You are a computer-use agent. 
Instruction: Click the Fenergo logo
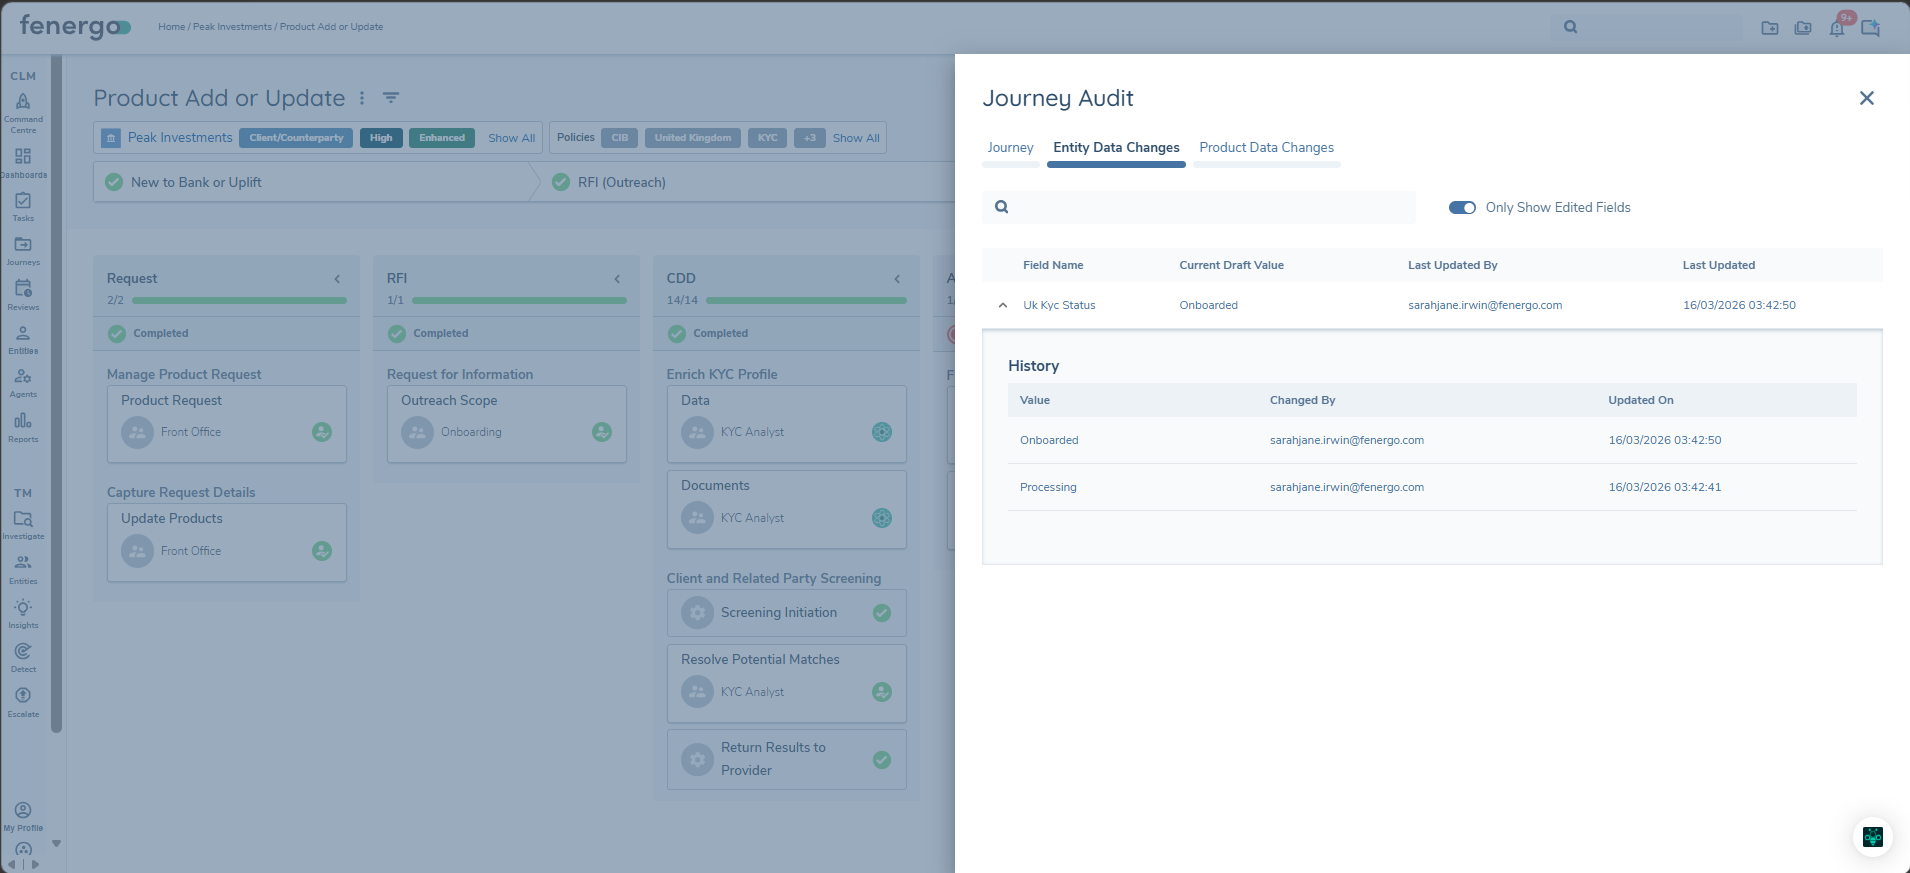click(75, 26)
